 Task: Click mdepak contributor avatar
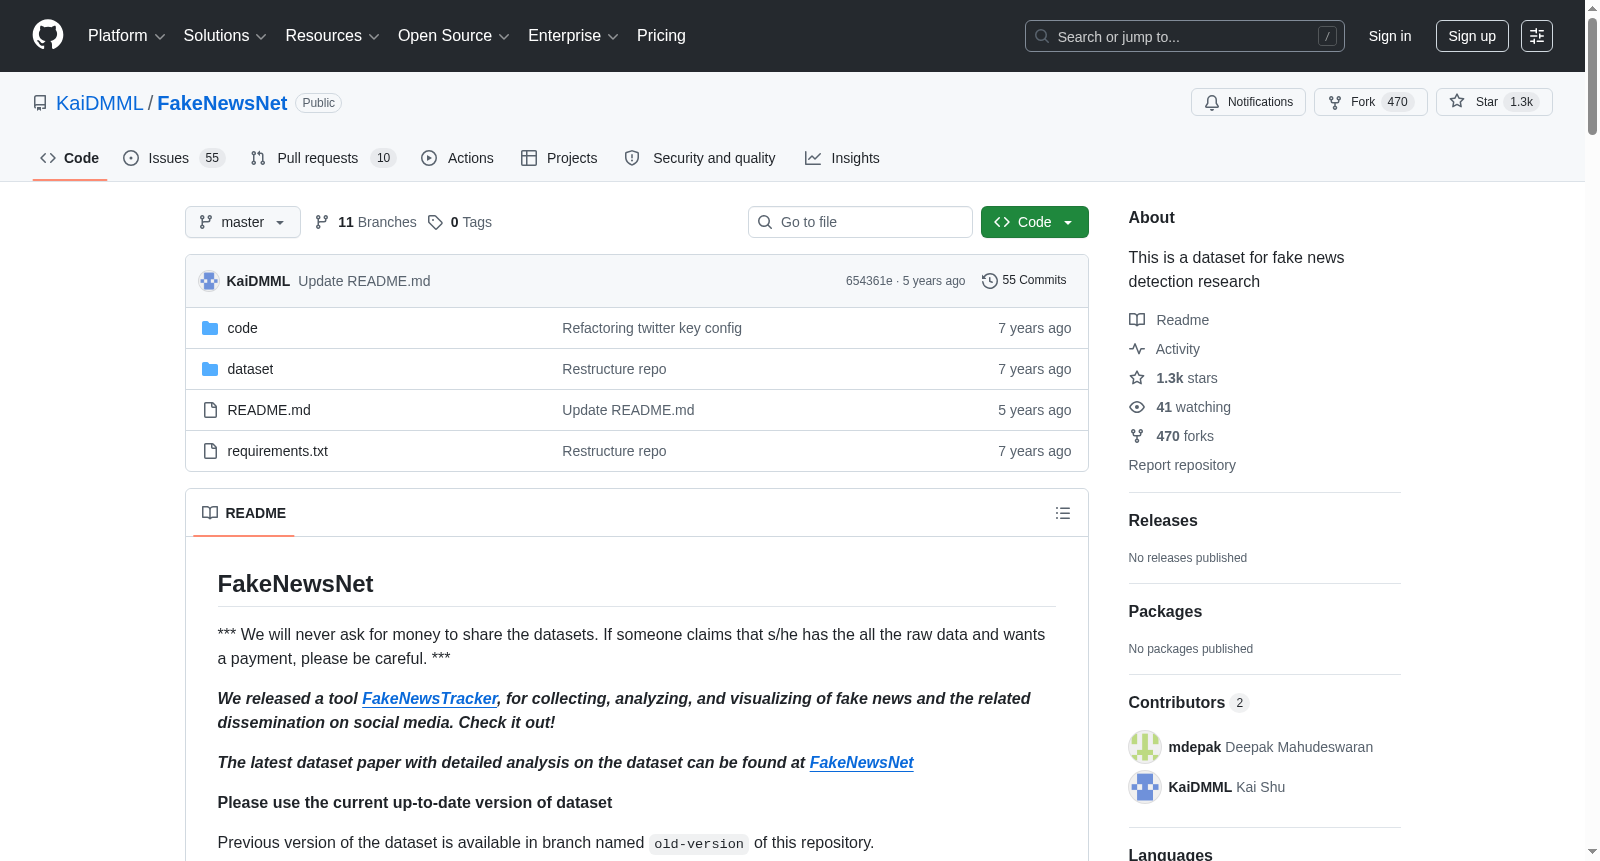pyautogui.click(x=1145, y=747)
